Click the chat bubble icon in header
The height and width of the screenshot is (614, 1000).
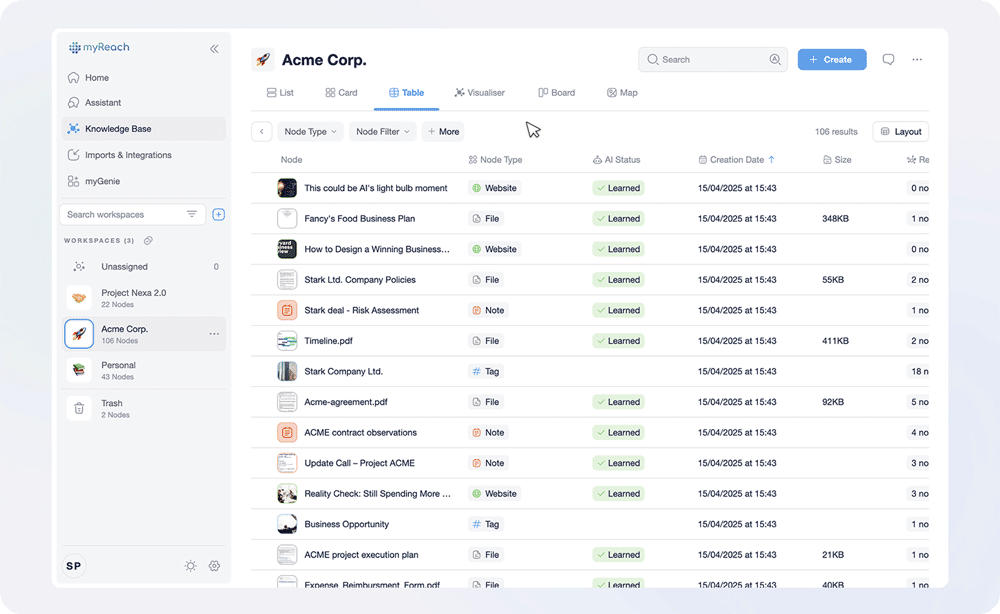888,60
